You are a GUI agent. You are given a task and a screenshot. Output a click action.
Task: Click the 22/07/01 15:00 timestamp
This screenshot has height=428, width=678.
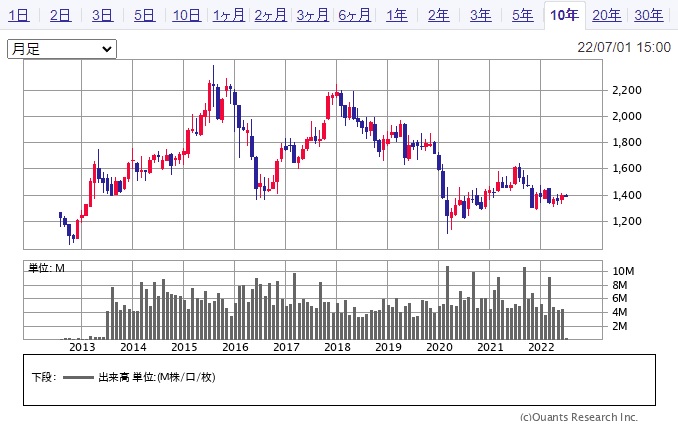coord(624,47)
